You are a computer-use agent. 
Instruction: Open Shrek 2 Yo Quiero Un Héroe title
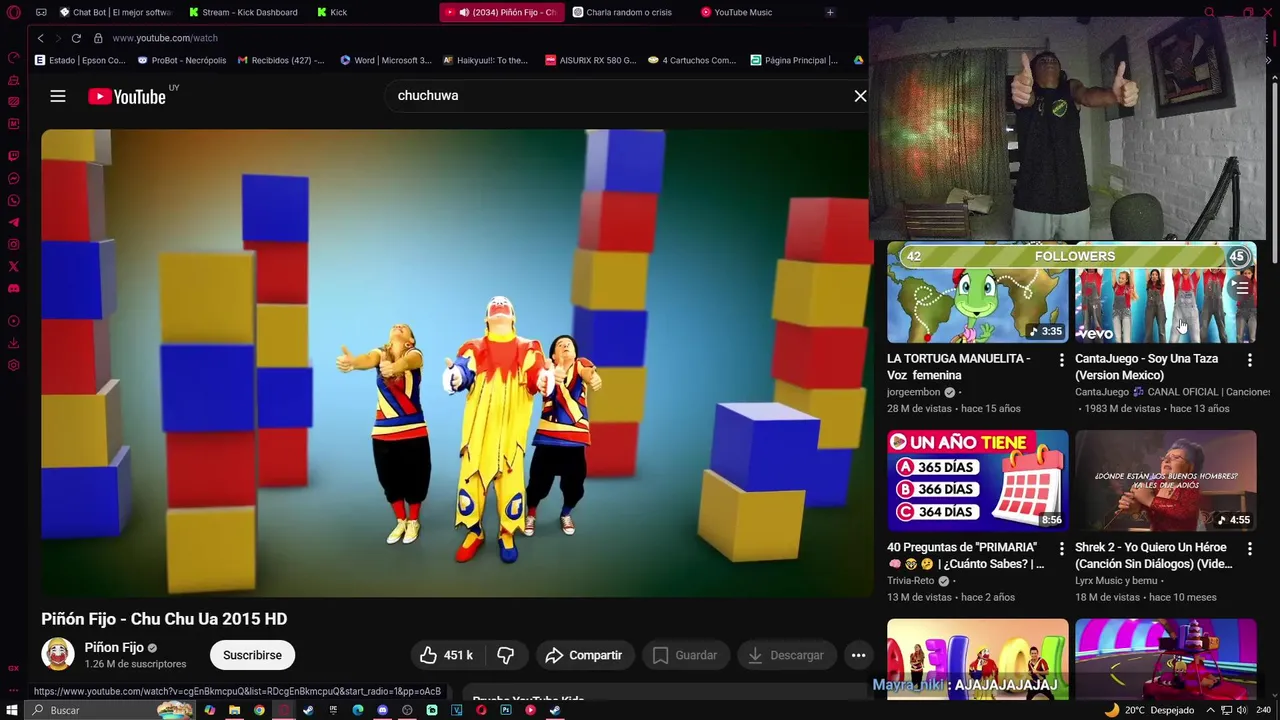pyautogui.click(x=1153, y=555)
